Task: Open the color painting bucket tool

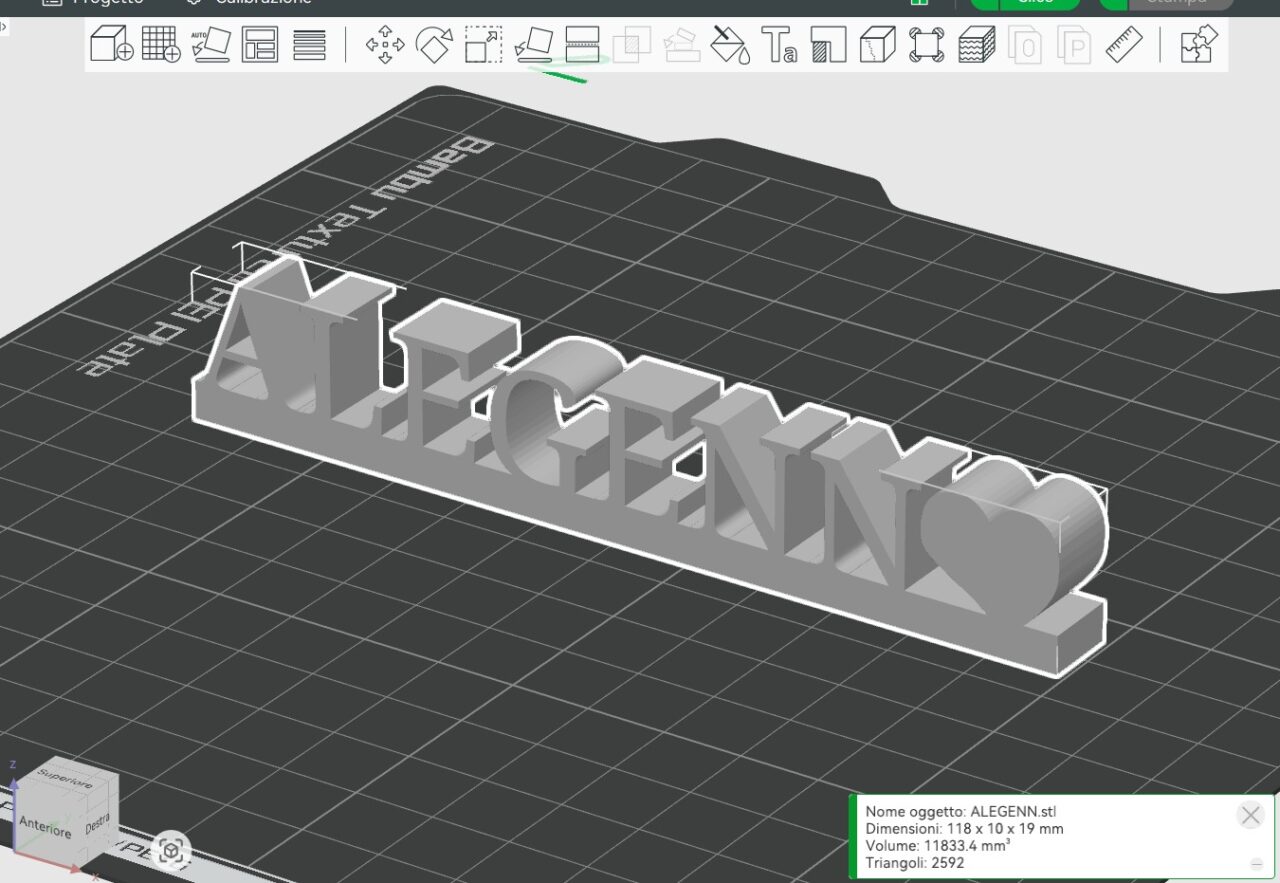Action: point(730,45)
